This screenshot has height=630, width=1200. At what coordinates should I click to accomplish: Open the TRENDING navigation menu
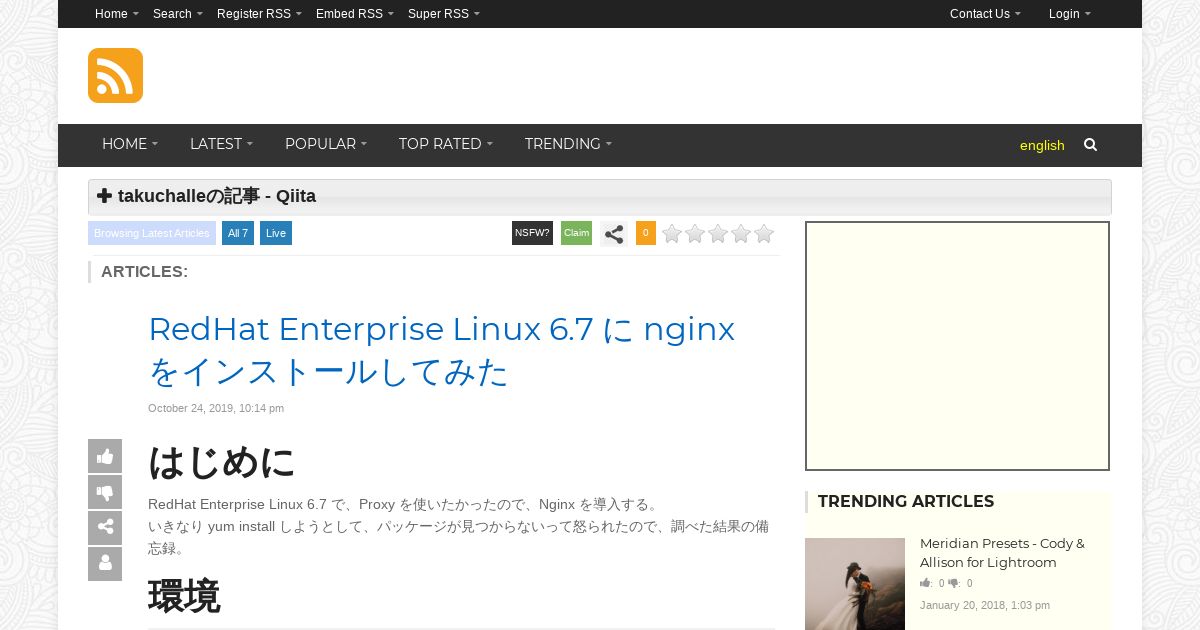568,145
